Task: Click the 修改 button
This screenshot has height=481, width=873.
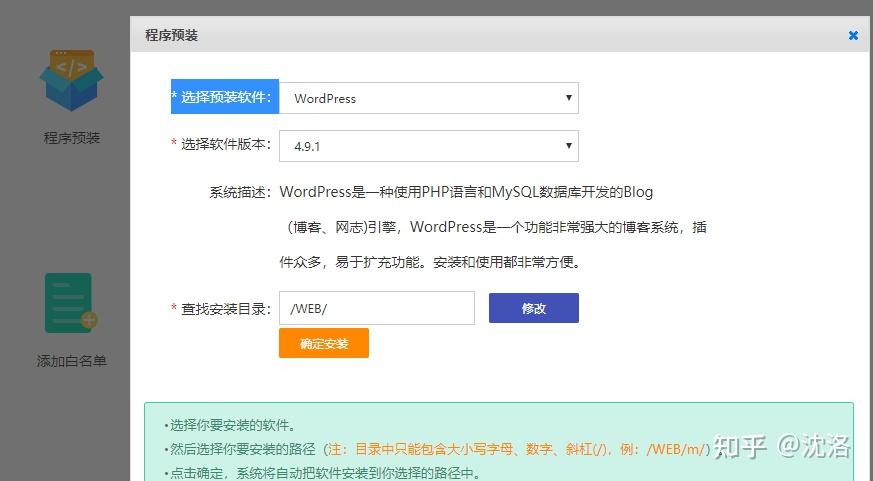Action: point(534,308)
